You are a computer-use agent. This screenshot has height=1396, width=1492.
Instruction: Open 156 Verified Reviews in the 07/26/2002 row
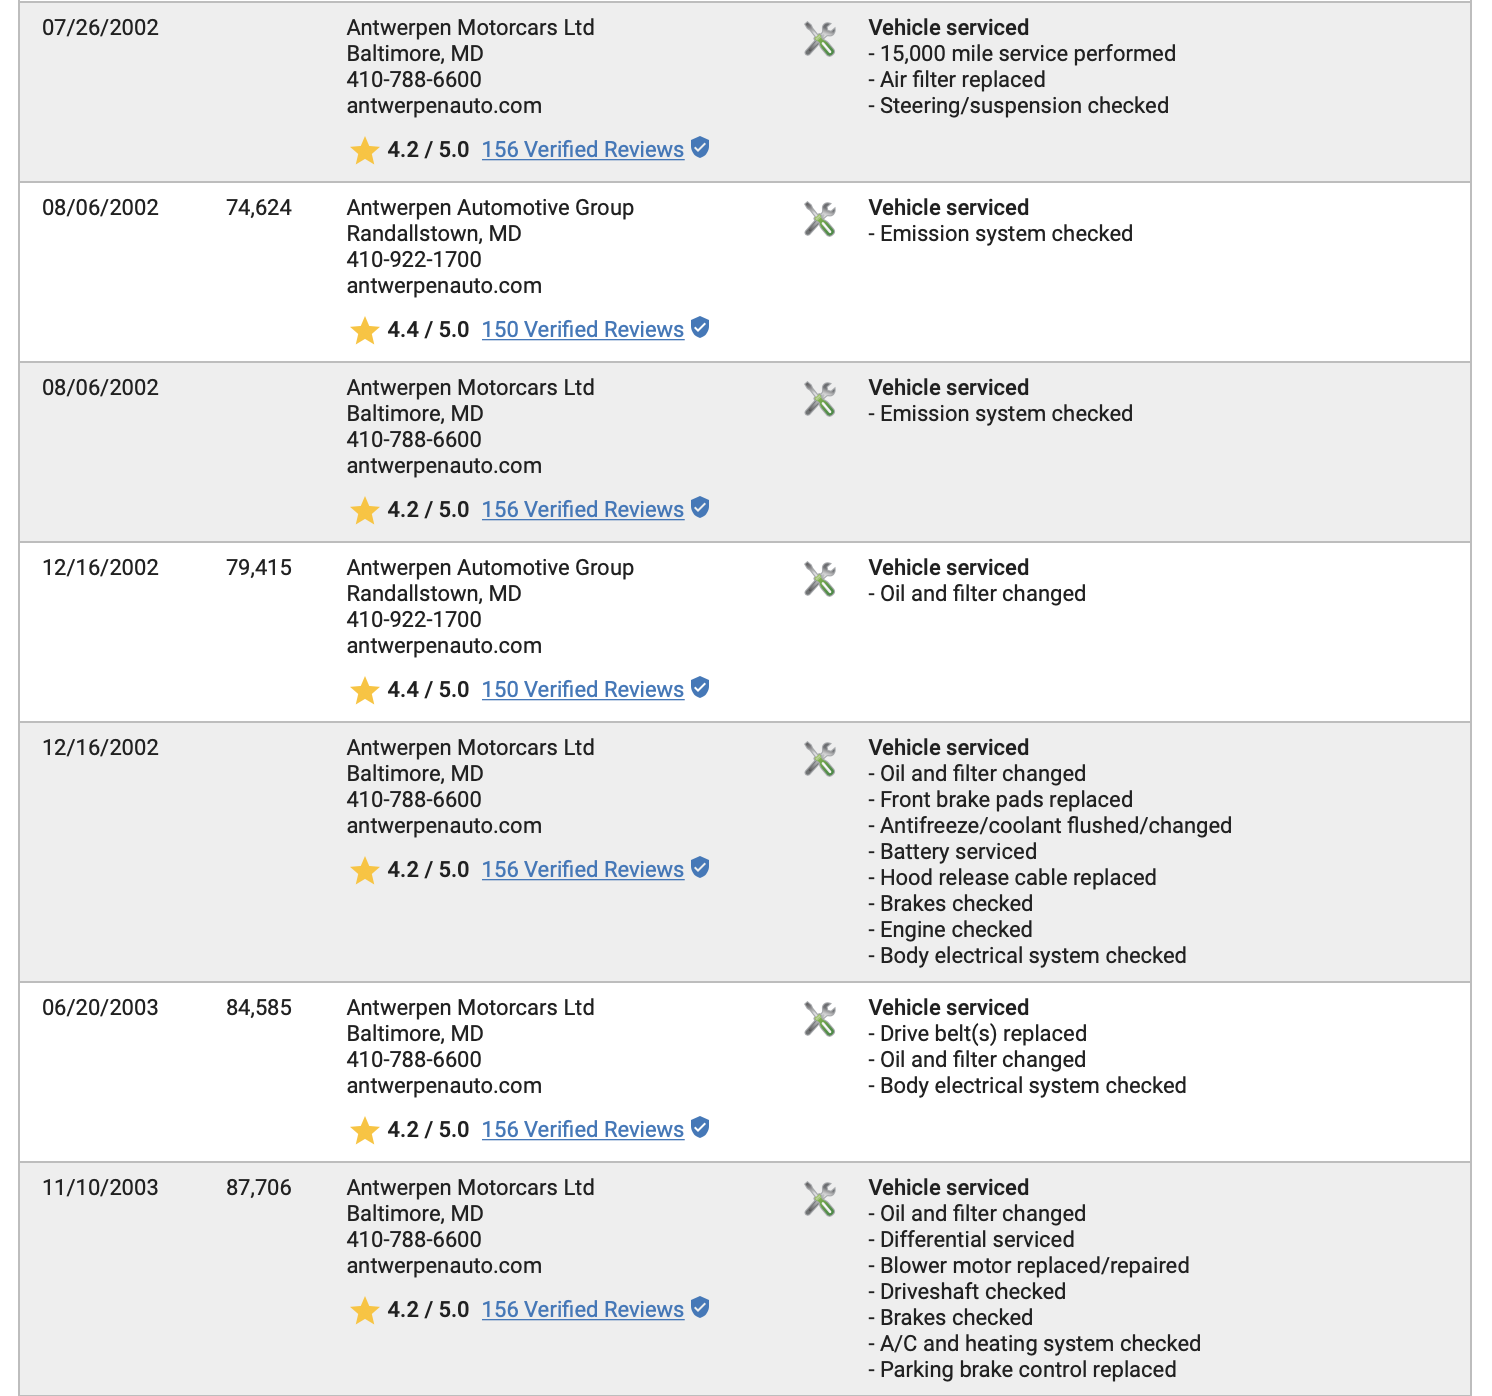[583, 149]
